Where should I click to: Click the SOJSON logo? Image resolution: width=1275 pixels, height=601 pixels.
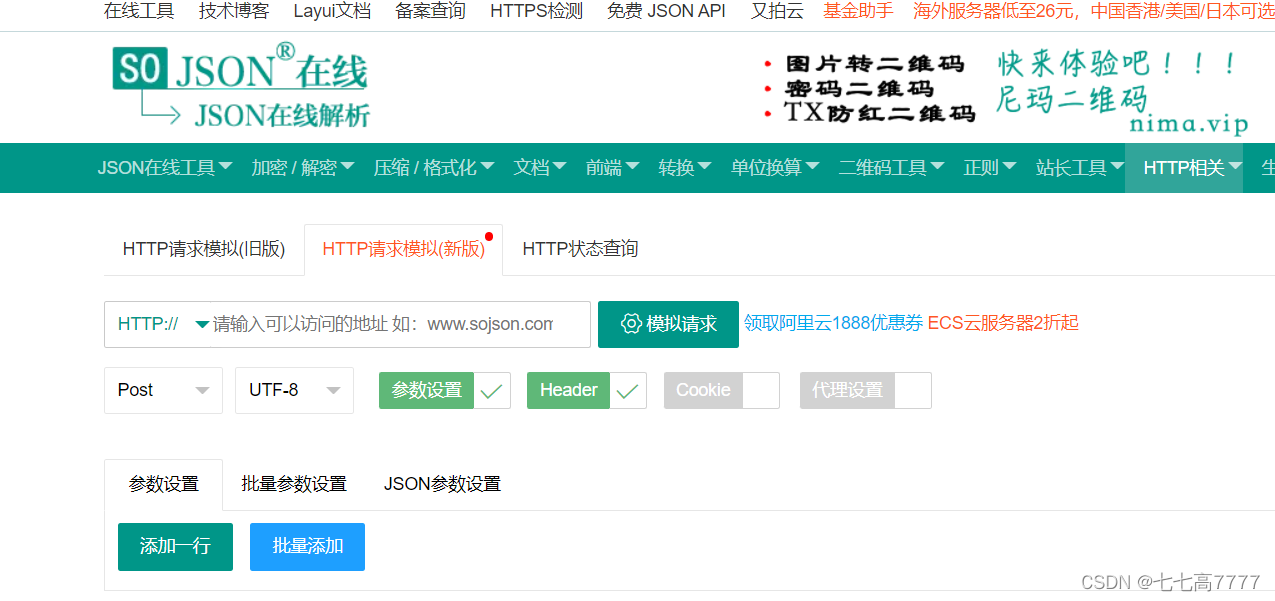pyautogui.click(x=240, y=87)
